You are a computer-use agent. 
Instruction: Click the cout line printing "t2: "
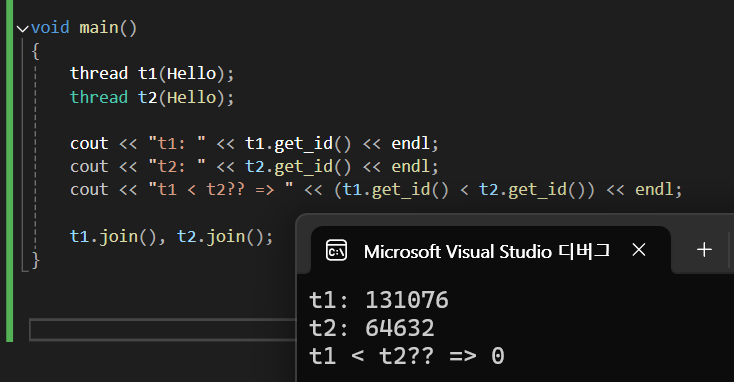pos(254,167)
